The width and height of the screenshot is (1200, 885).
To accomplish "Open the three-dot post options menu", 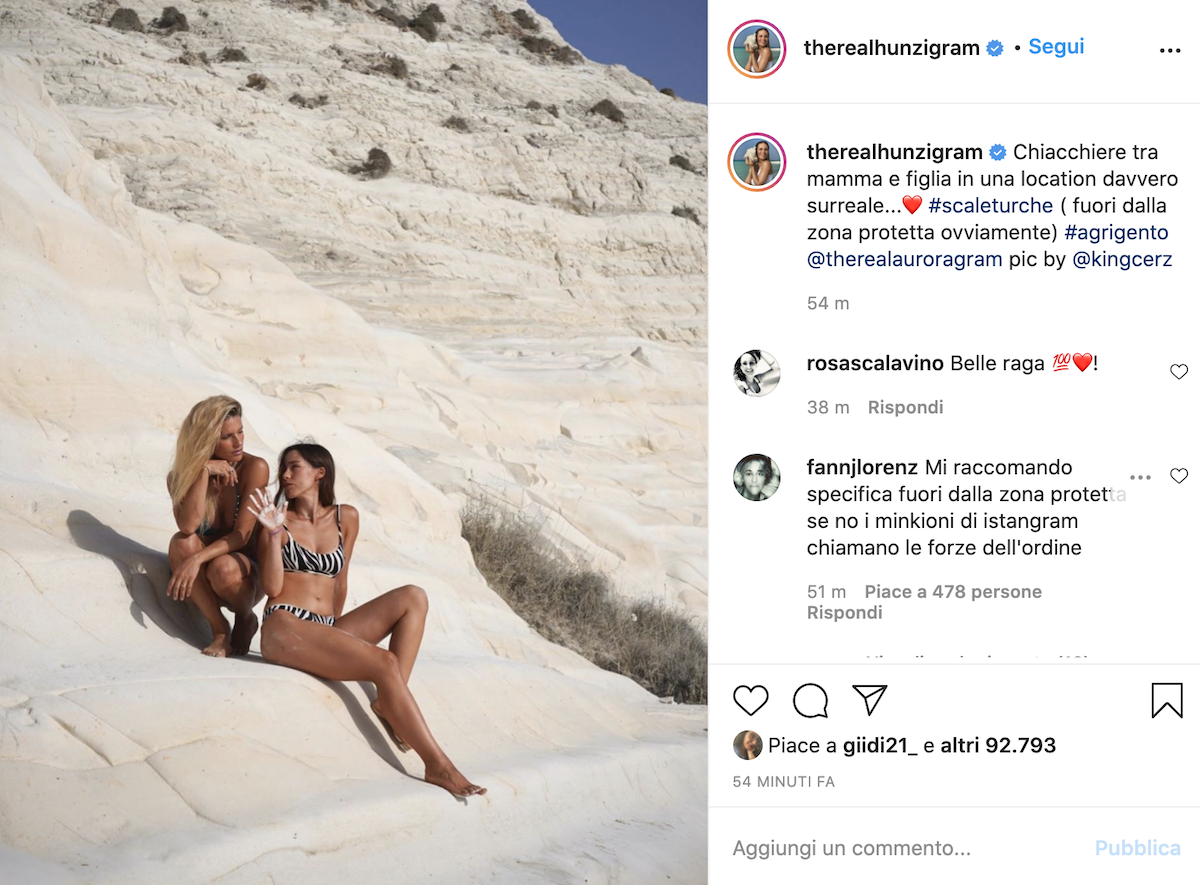I will pos(1170,51).
